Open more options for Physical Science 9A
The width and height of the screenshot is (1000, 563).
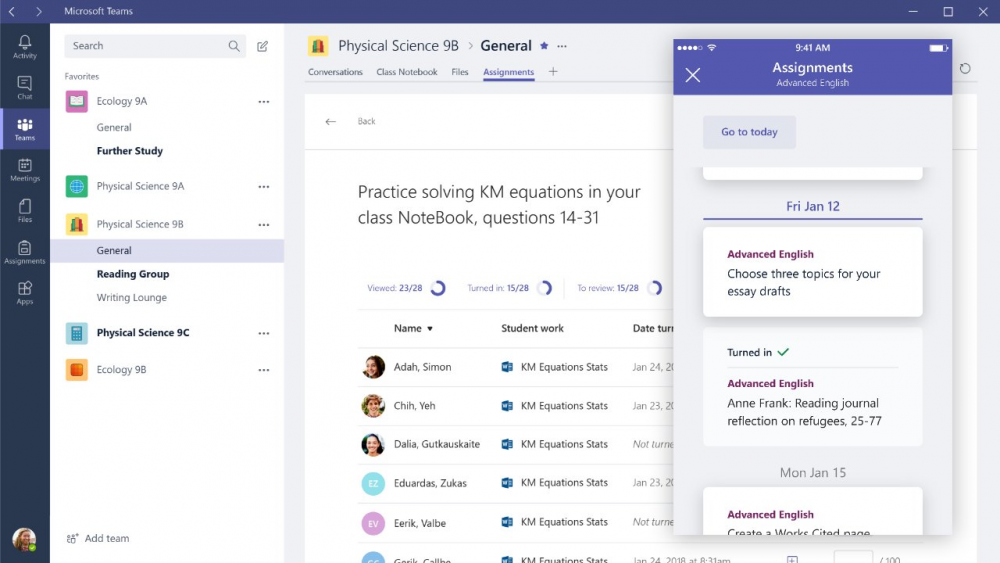click(x=263, y=187)
